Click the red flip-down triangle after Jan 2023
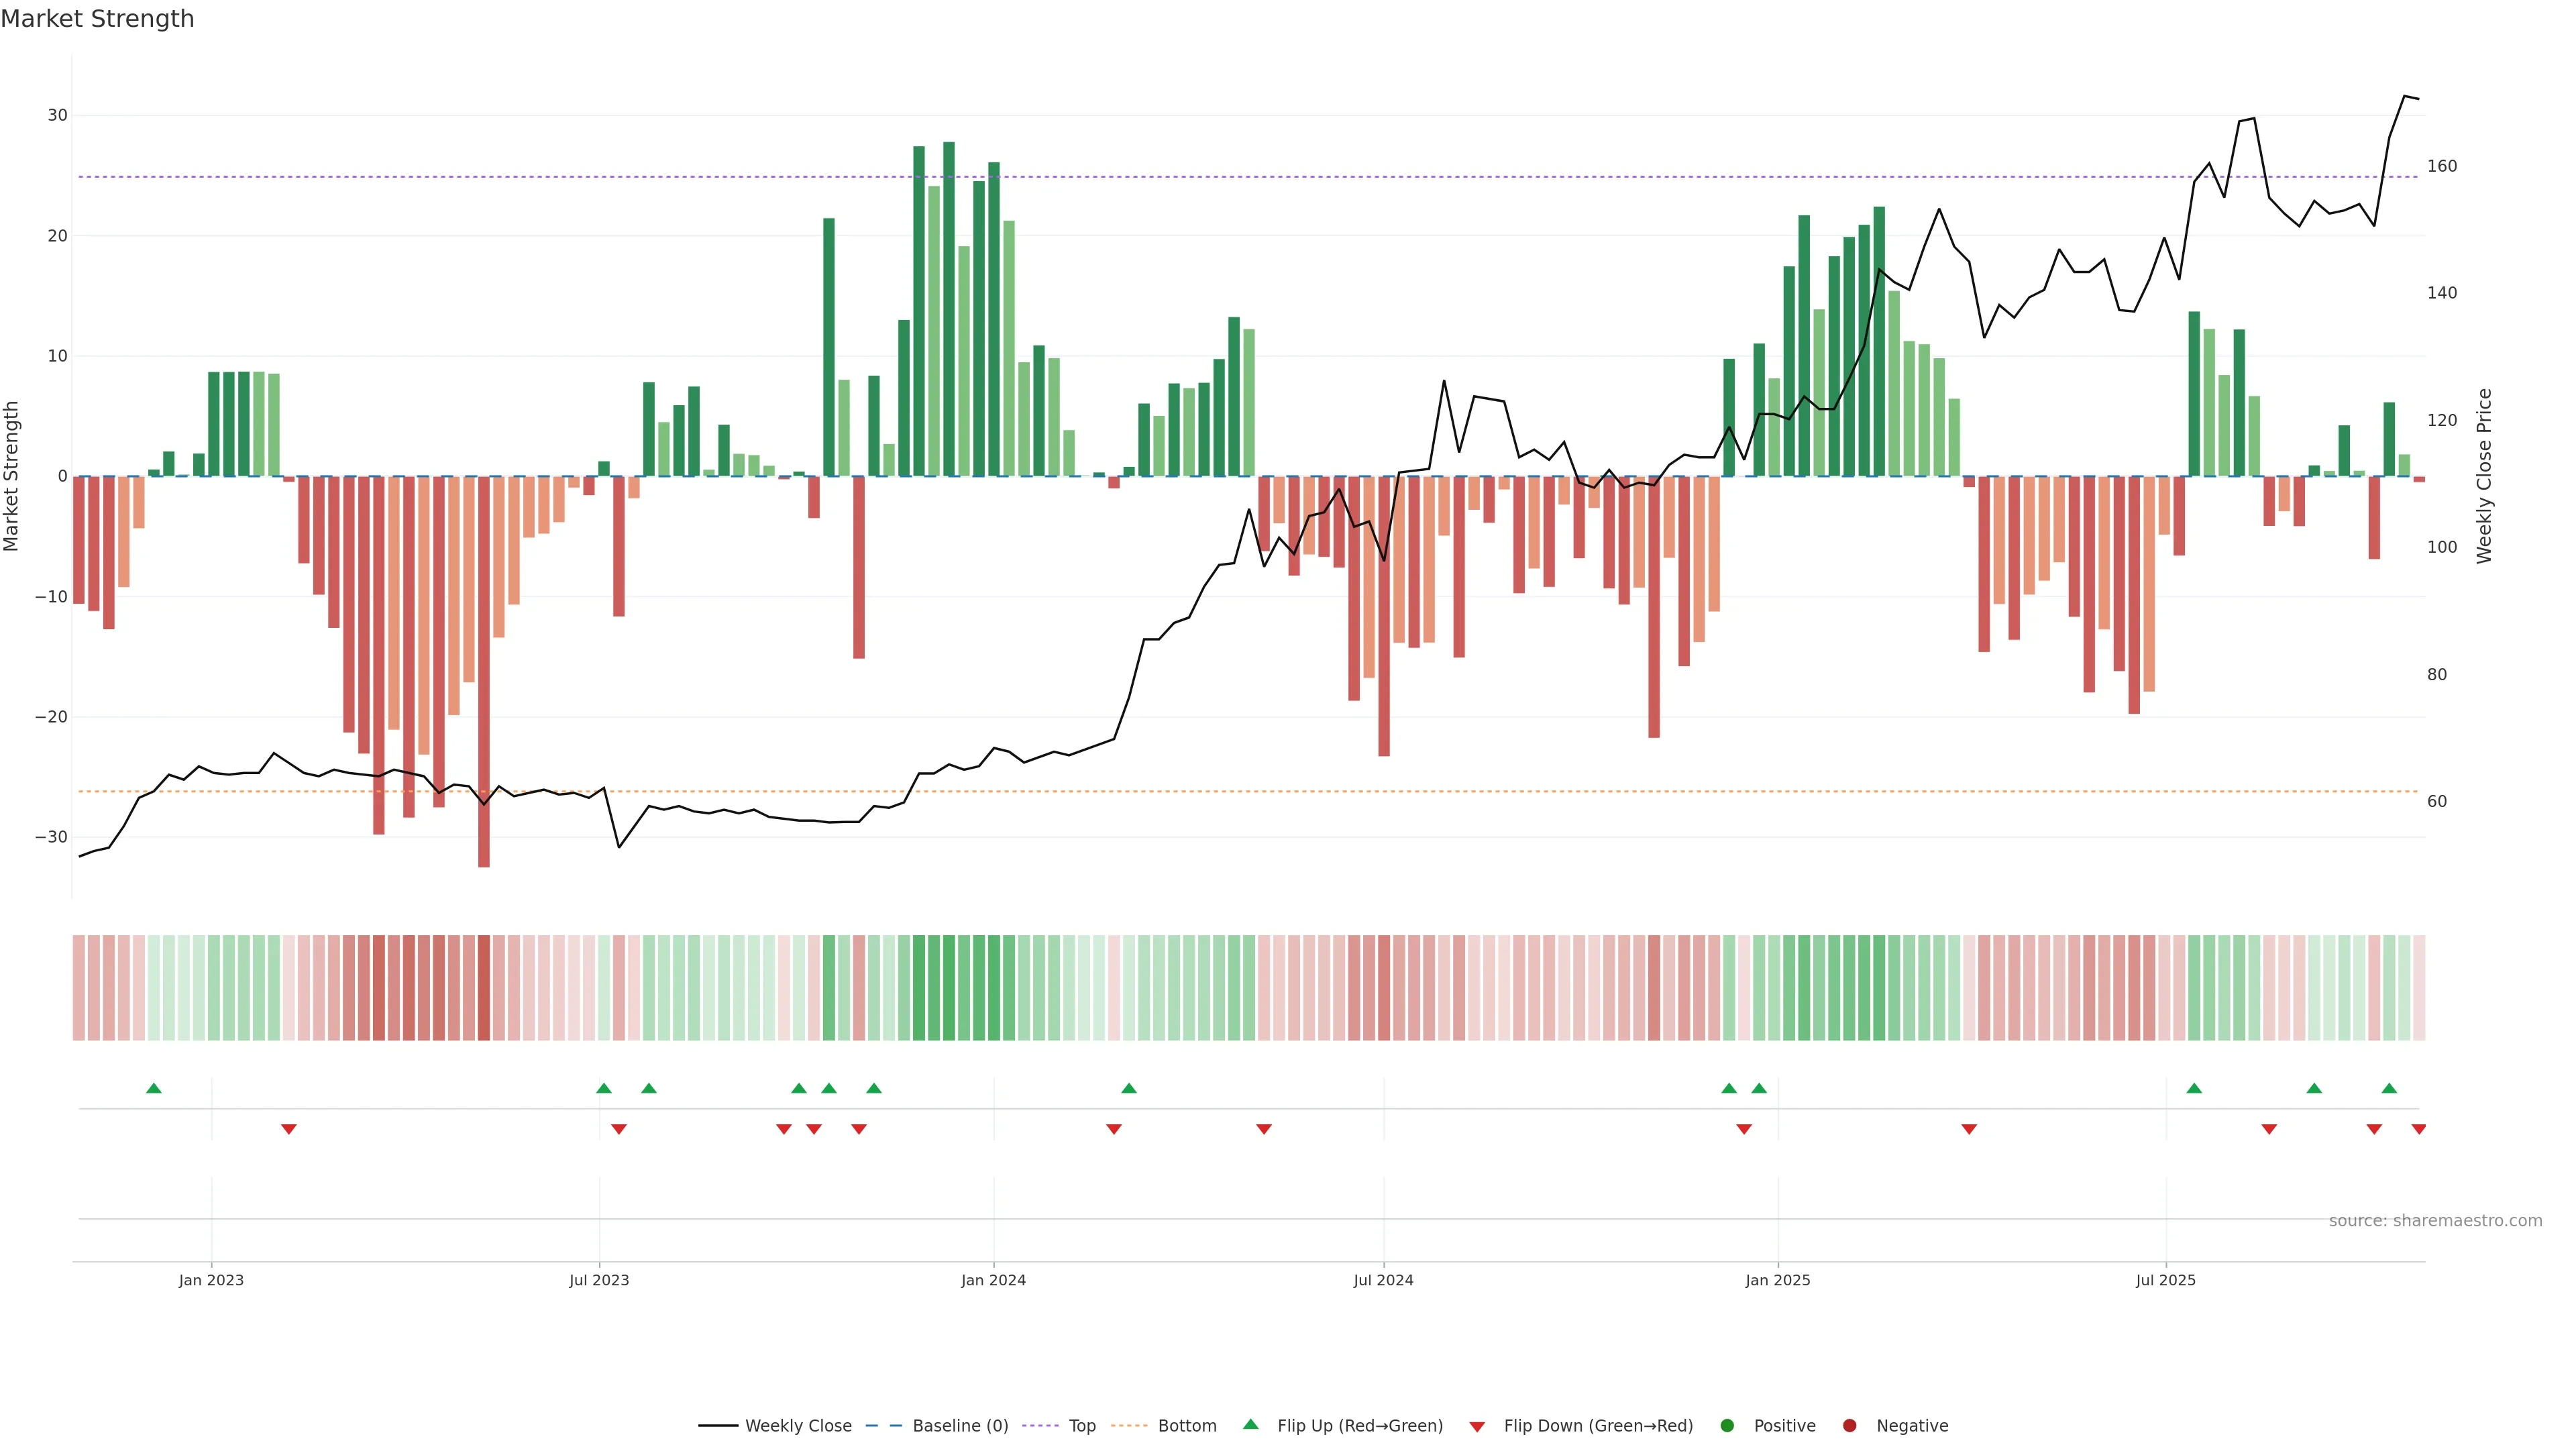 pyautogui.click(x=289, y=1129)
